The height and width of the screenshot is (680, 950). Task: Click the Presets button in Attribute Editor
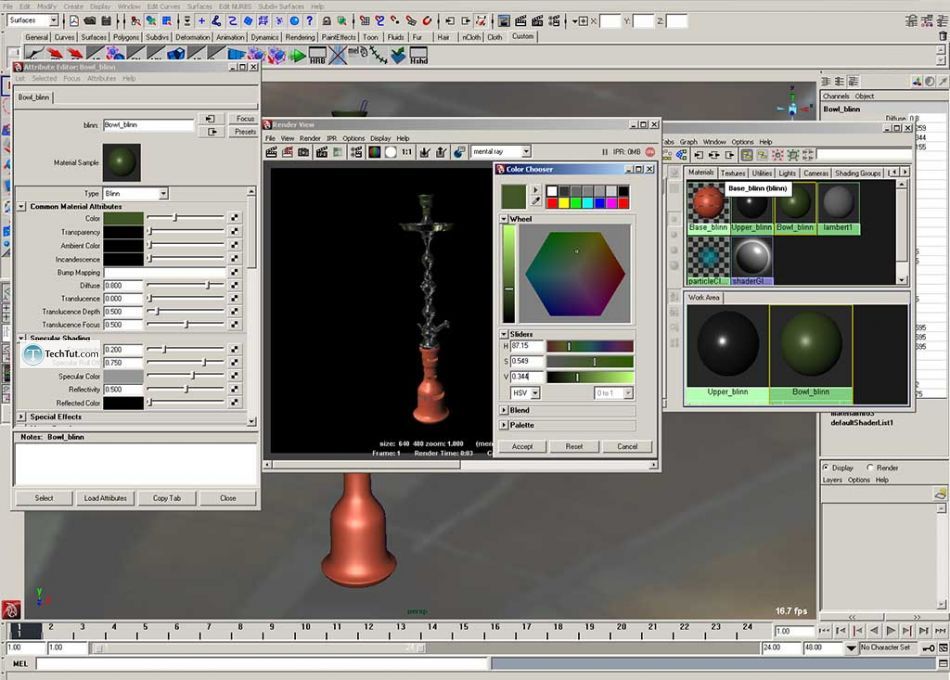click(244, 132)
